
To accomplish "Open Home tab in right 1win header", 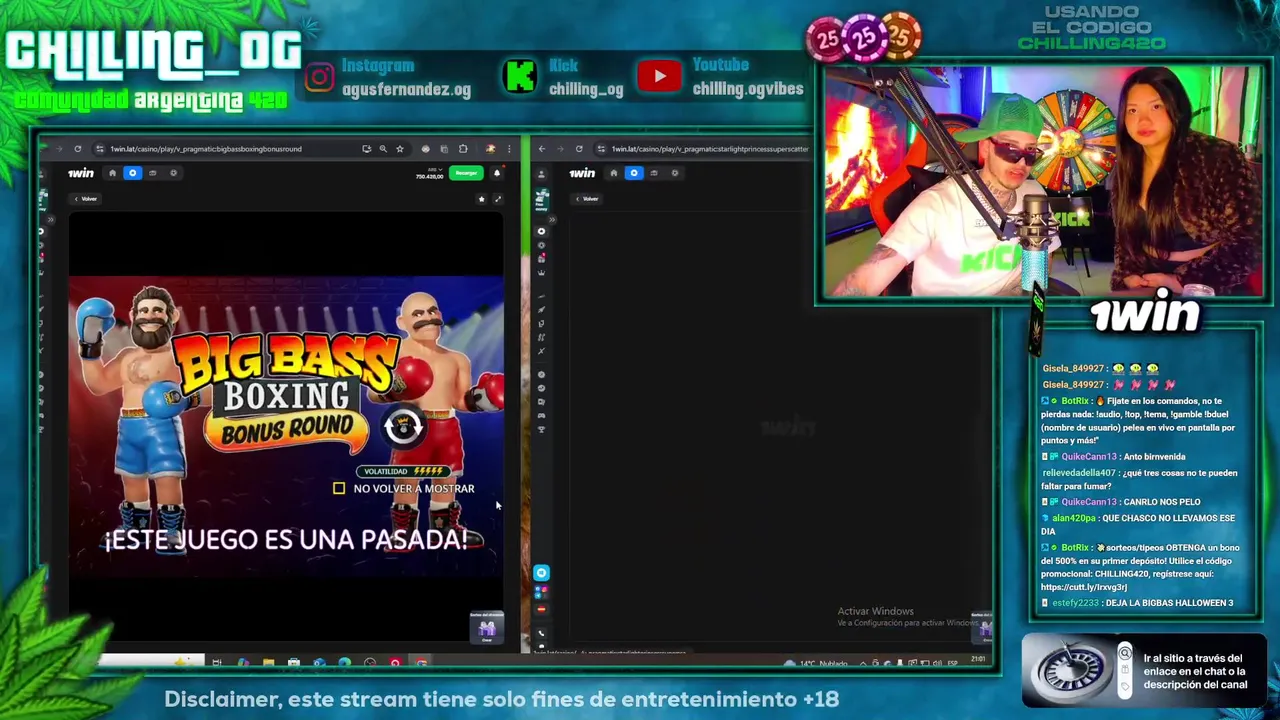I will (613, 173).
